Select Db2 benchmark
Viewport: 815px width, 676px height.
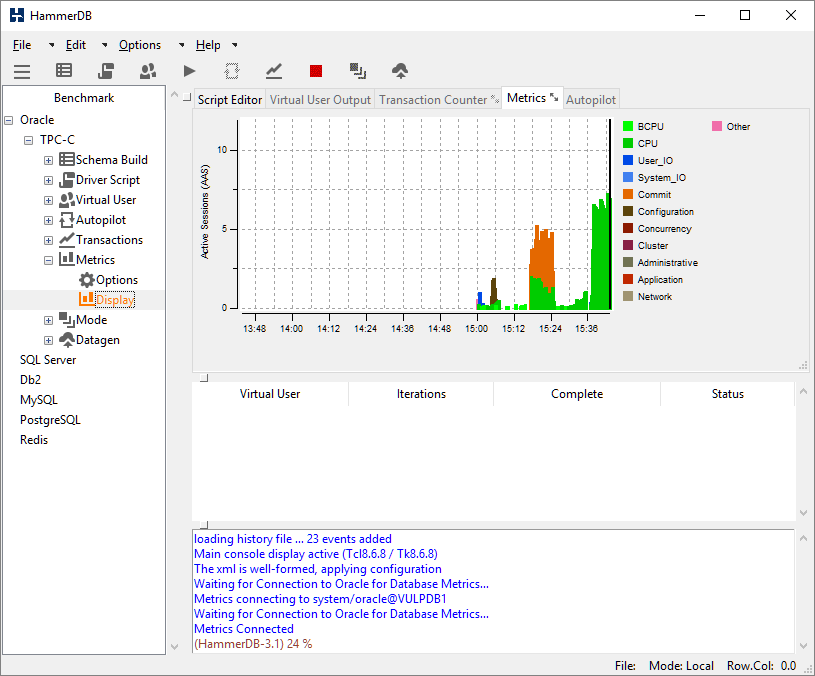pos(30,380)
